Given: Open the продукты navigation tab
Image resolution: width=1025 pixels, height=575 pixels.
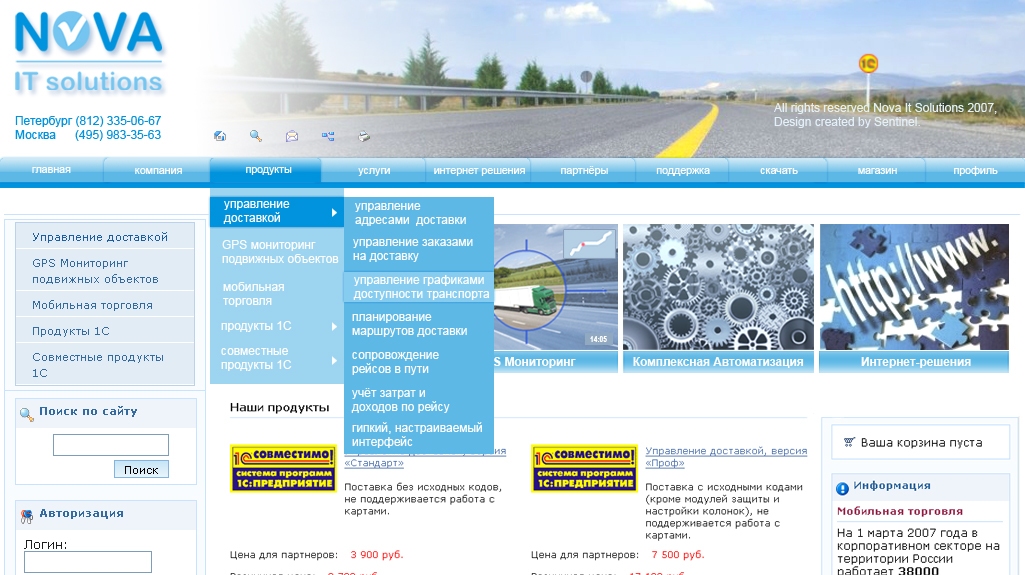Looking at the screenshot, I should [268, 170].
